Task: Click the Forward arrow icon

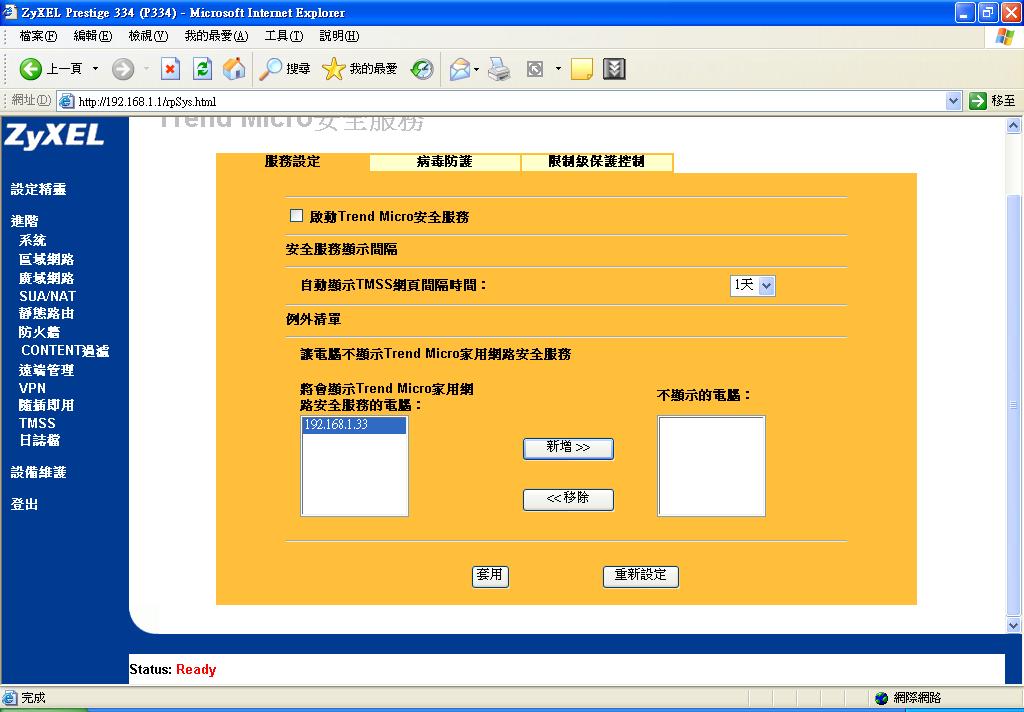Action: coord(123,69)
